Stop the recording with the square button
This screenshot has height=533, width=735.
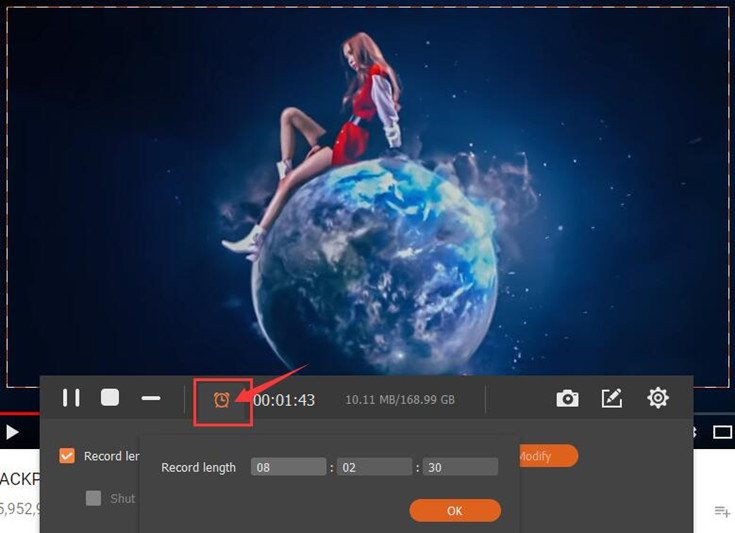[110, 398]
